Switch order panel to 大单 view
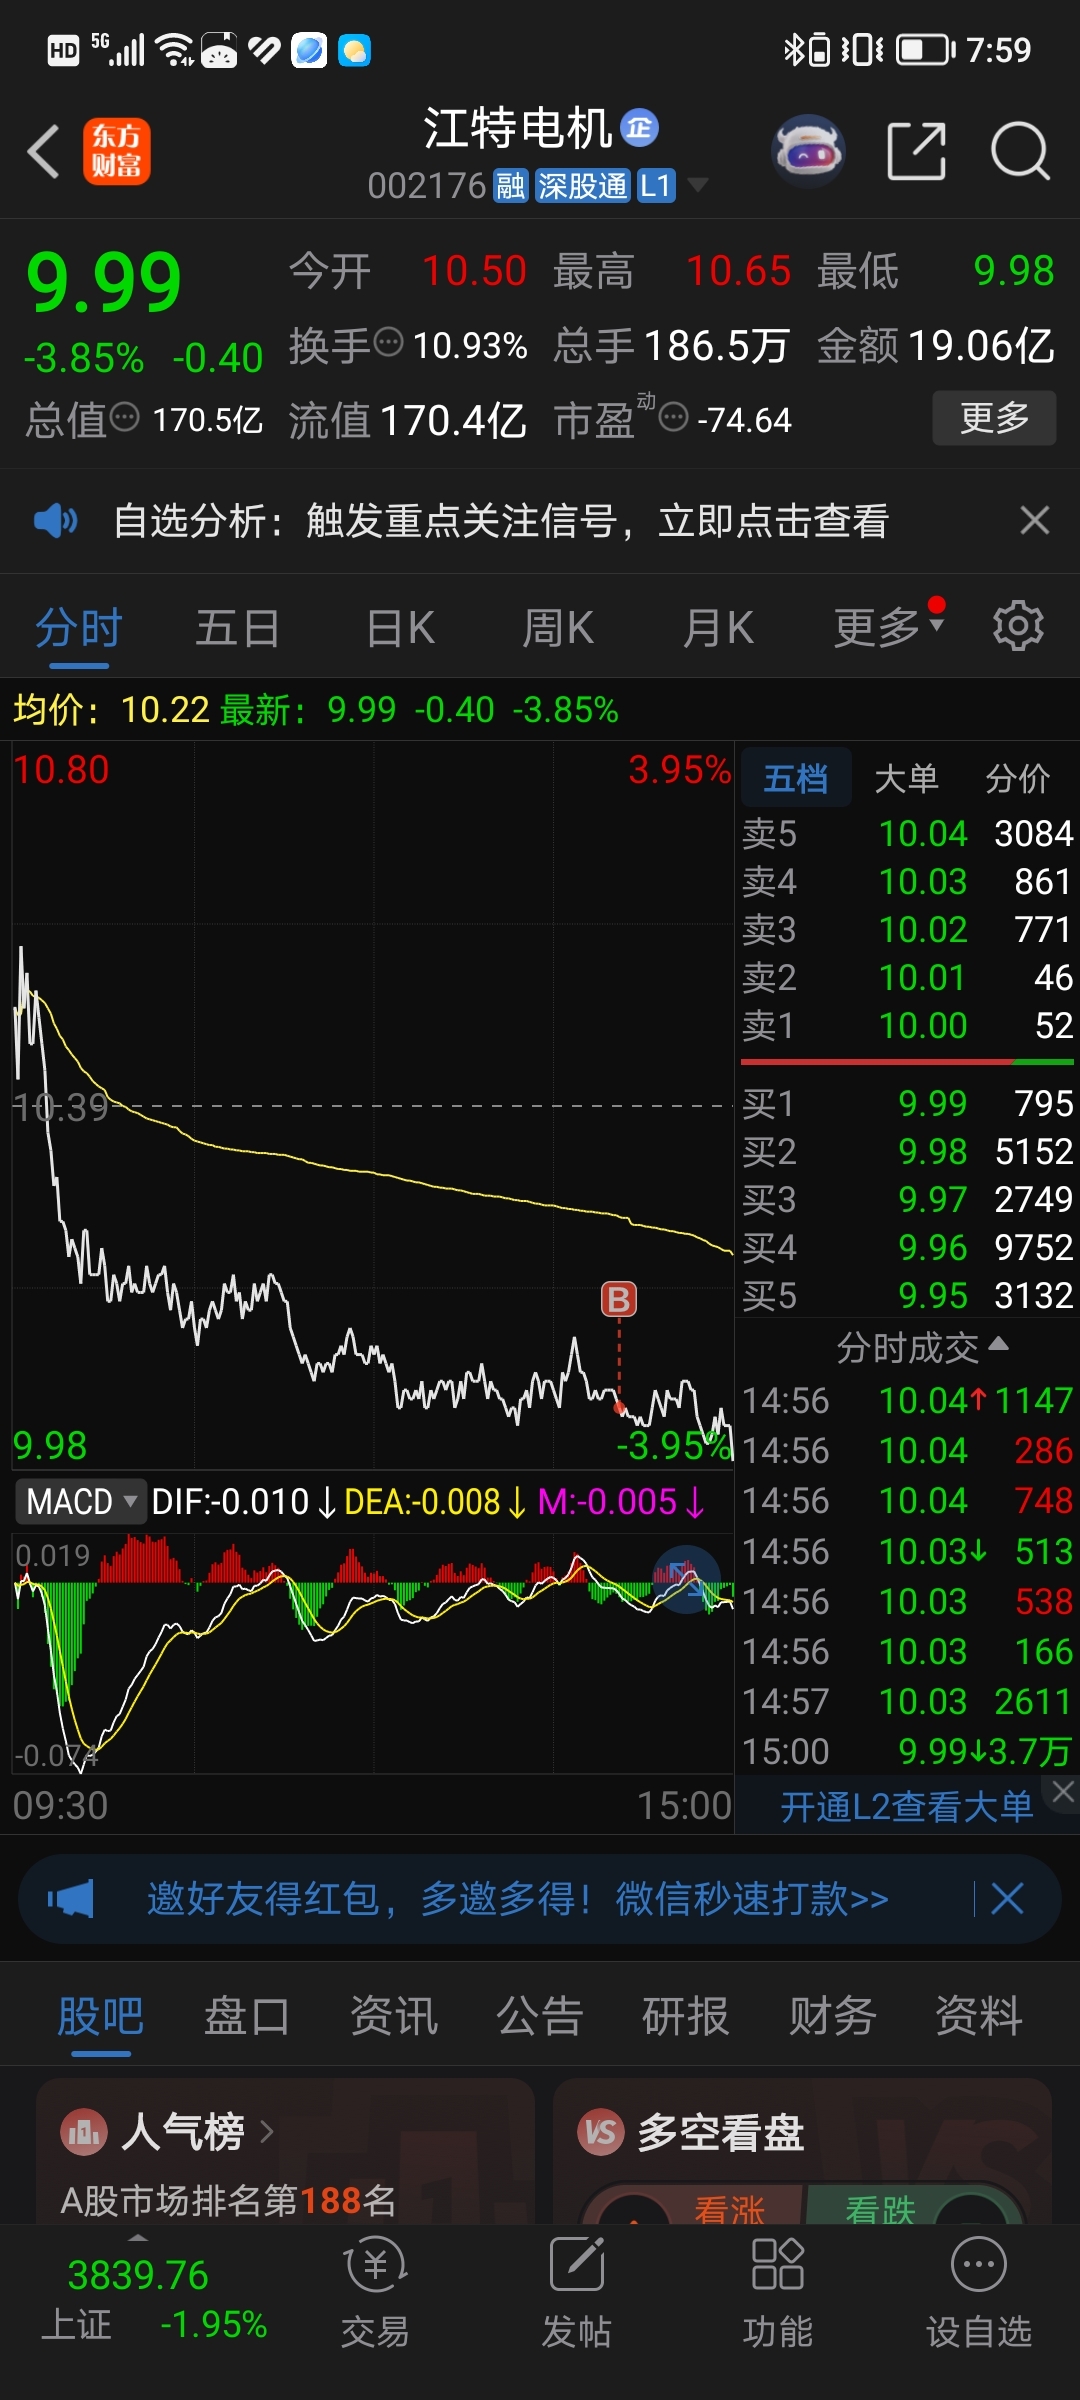The height and width of the screenshot is (2400, 1080). 906,778
